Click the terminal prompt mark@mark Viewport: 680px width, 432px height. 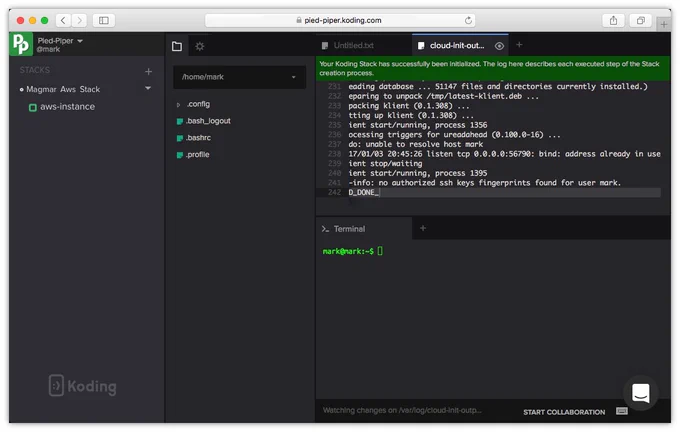[348, 251]
